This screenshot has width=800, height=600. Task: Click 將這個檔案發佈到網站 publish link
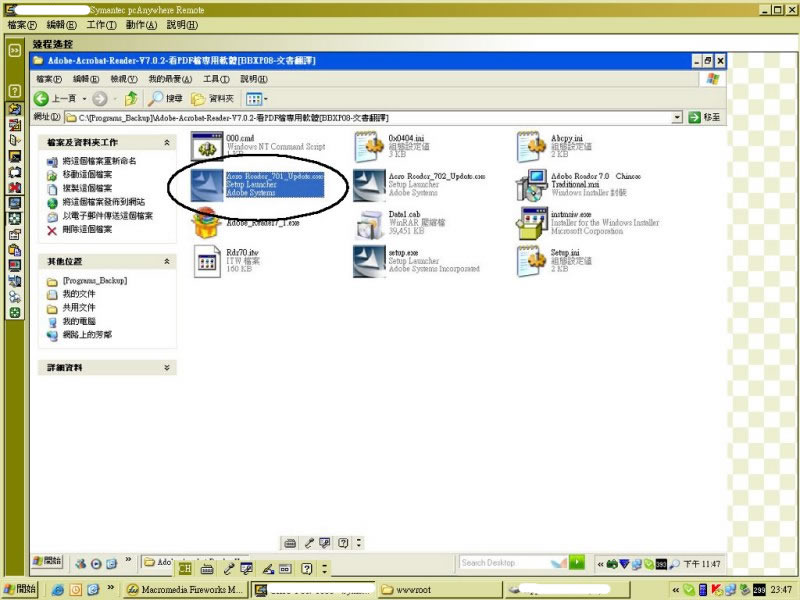pyautogui.click(x=104, y=202)
